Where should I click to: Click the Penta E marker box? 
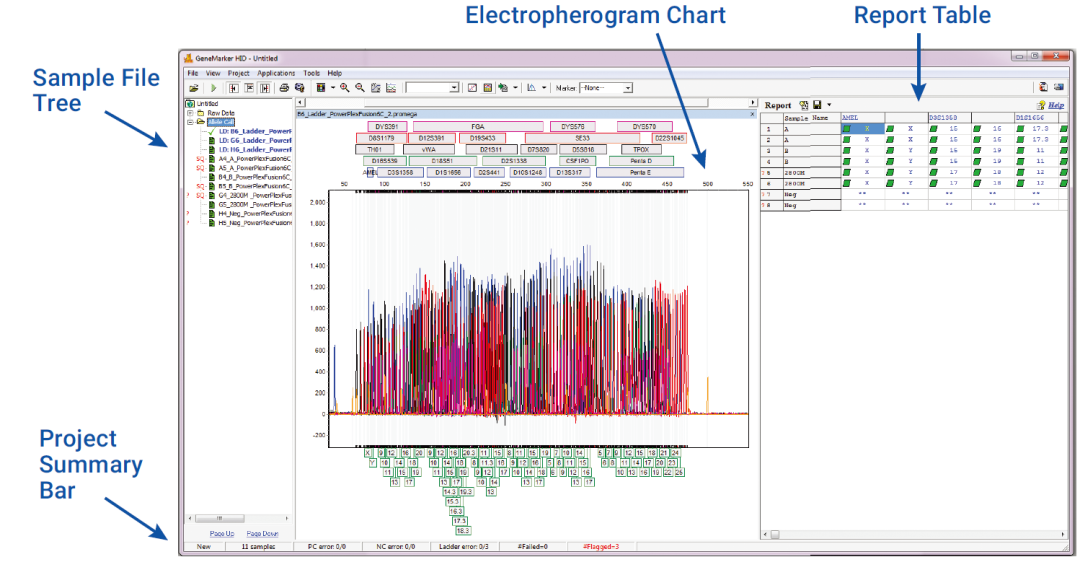pos(640,173)
